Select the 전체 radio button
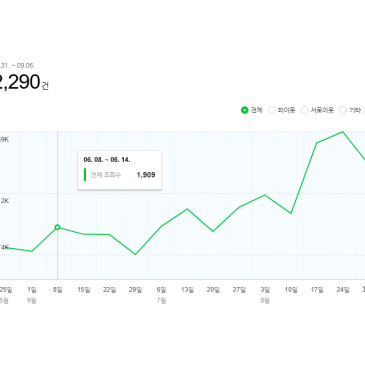The height and width of the screenshot is (365, 365). (x=244, y=110)
